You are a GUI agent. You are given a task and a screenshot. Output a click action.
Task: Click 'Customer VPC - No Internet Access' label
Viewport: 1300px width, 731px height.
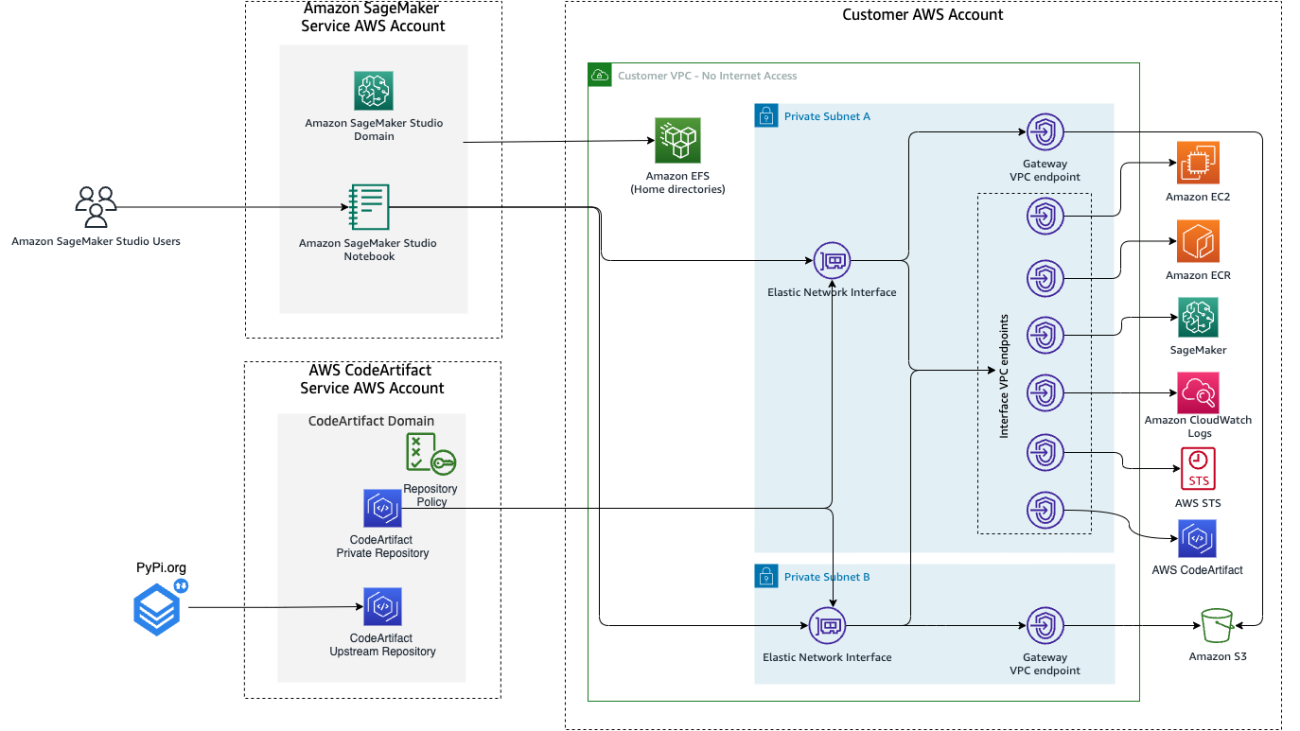coord(707,76)
